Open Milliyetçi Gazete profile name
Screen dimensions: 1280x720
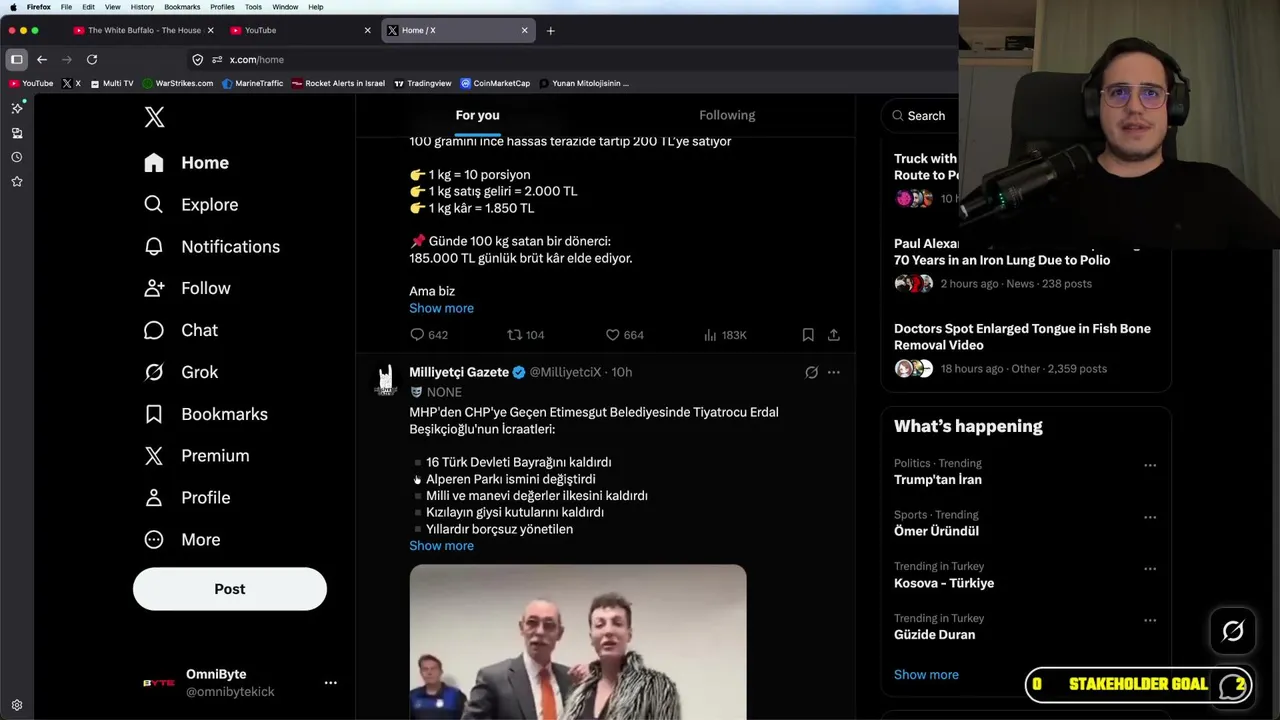(x=459, y=372)
